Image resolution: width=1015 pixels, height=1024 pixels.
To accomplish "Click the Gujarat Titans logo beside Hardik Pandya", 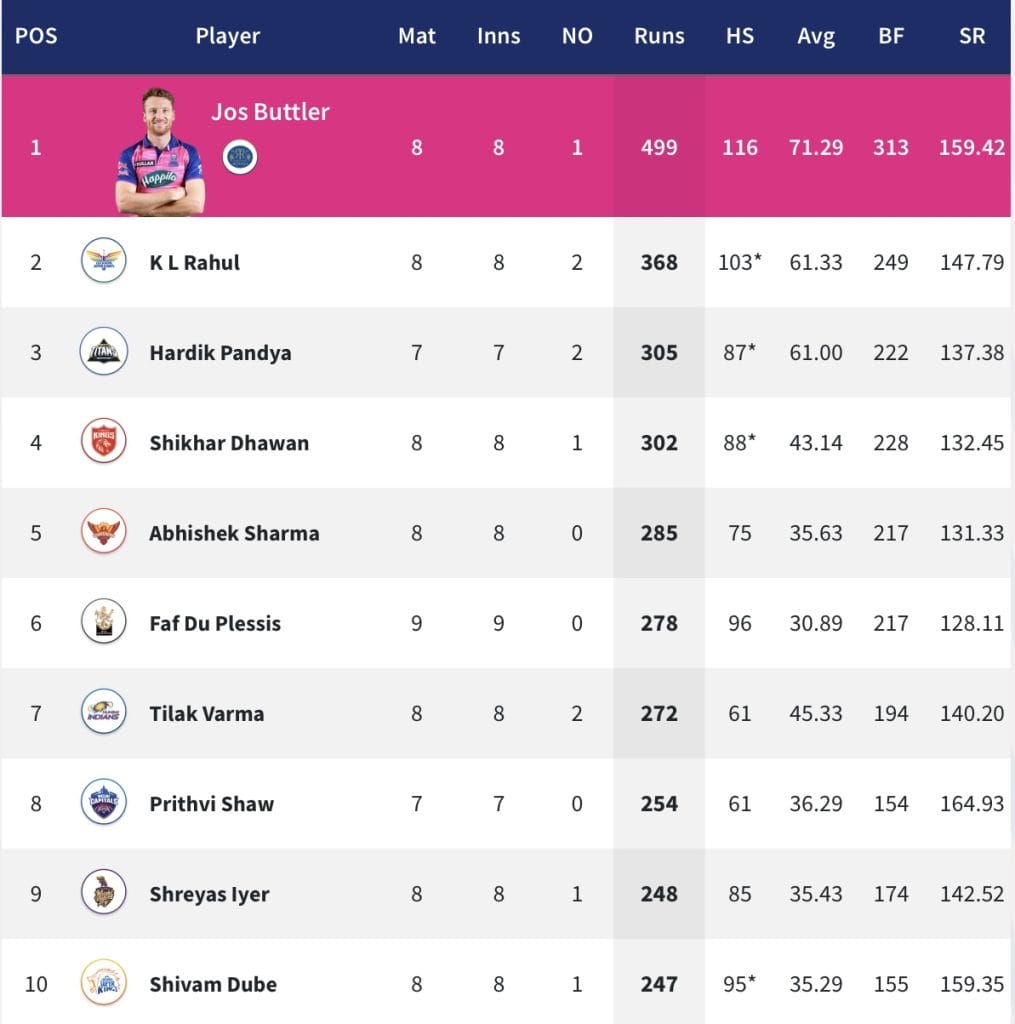I will (x=103, y=351).
